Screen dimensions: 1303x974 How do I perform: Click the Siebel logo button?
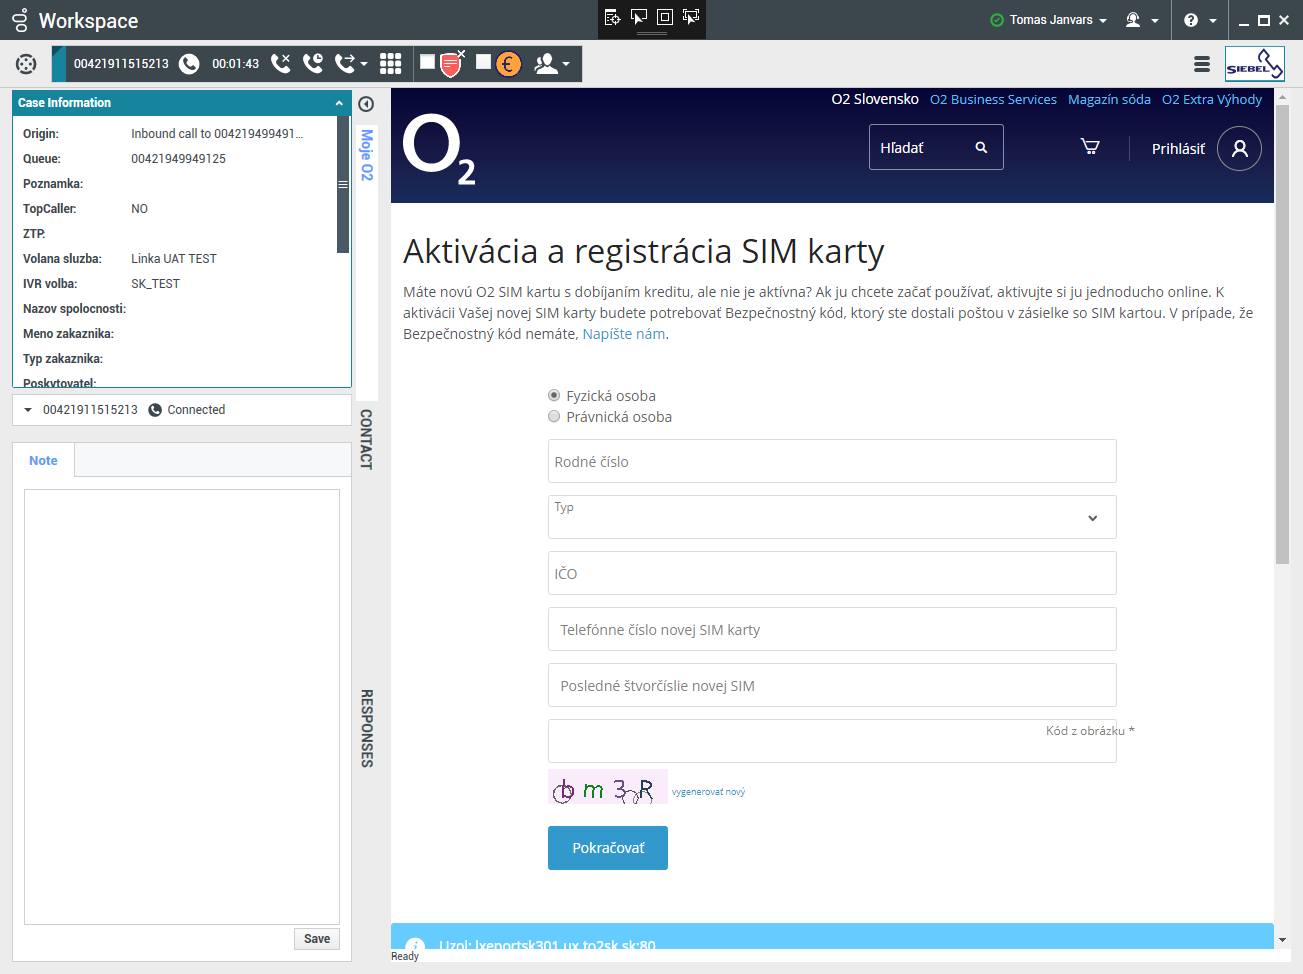pyautogui.click(x=1255, y=64)
